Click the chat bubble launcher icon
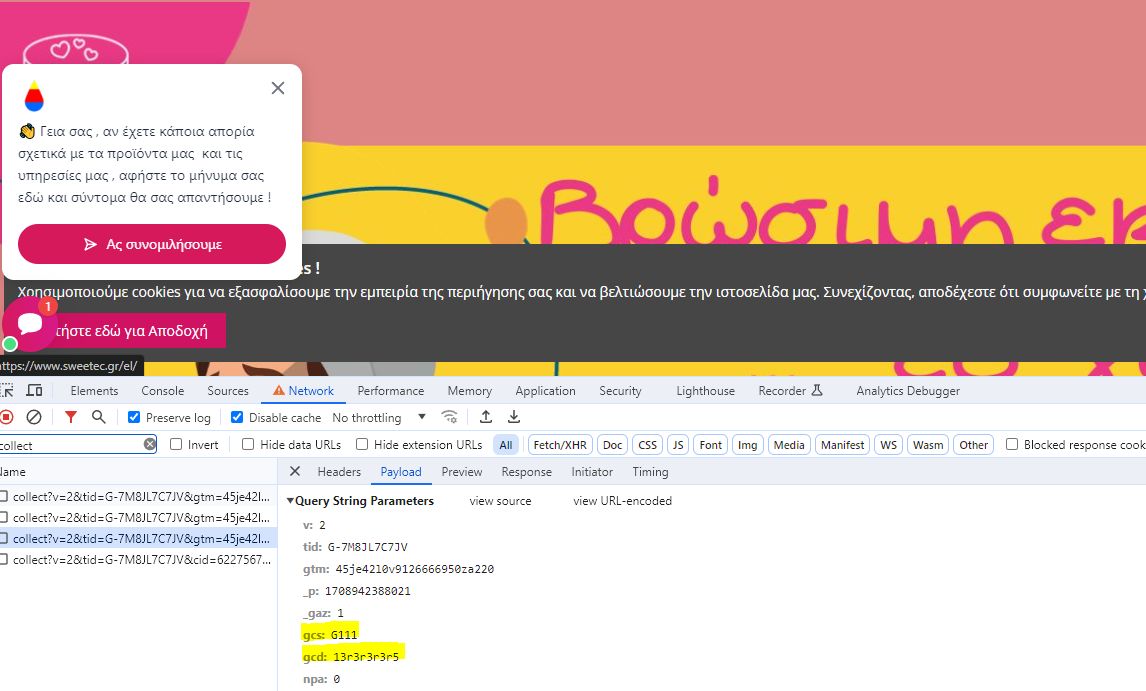 click(x=30, y=323)
